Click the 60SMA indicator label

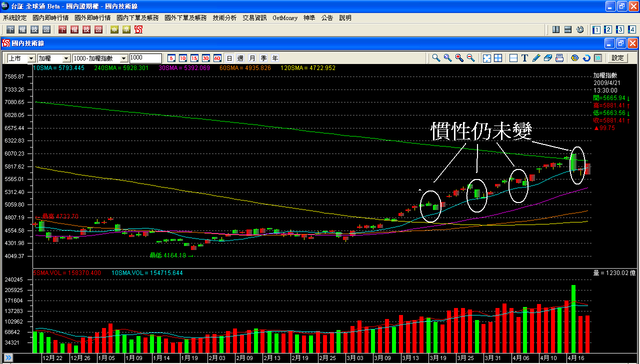point(245,68)
